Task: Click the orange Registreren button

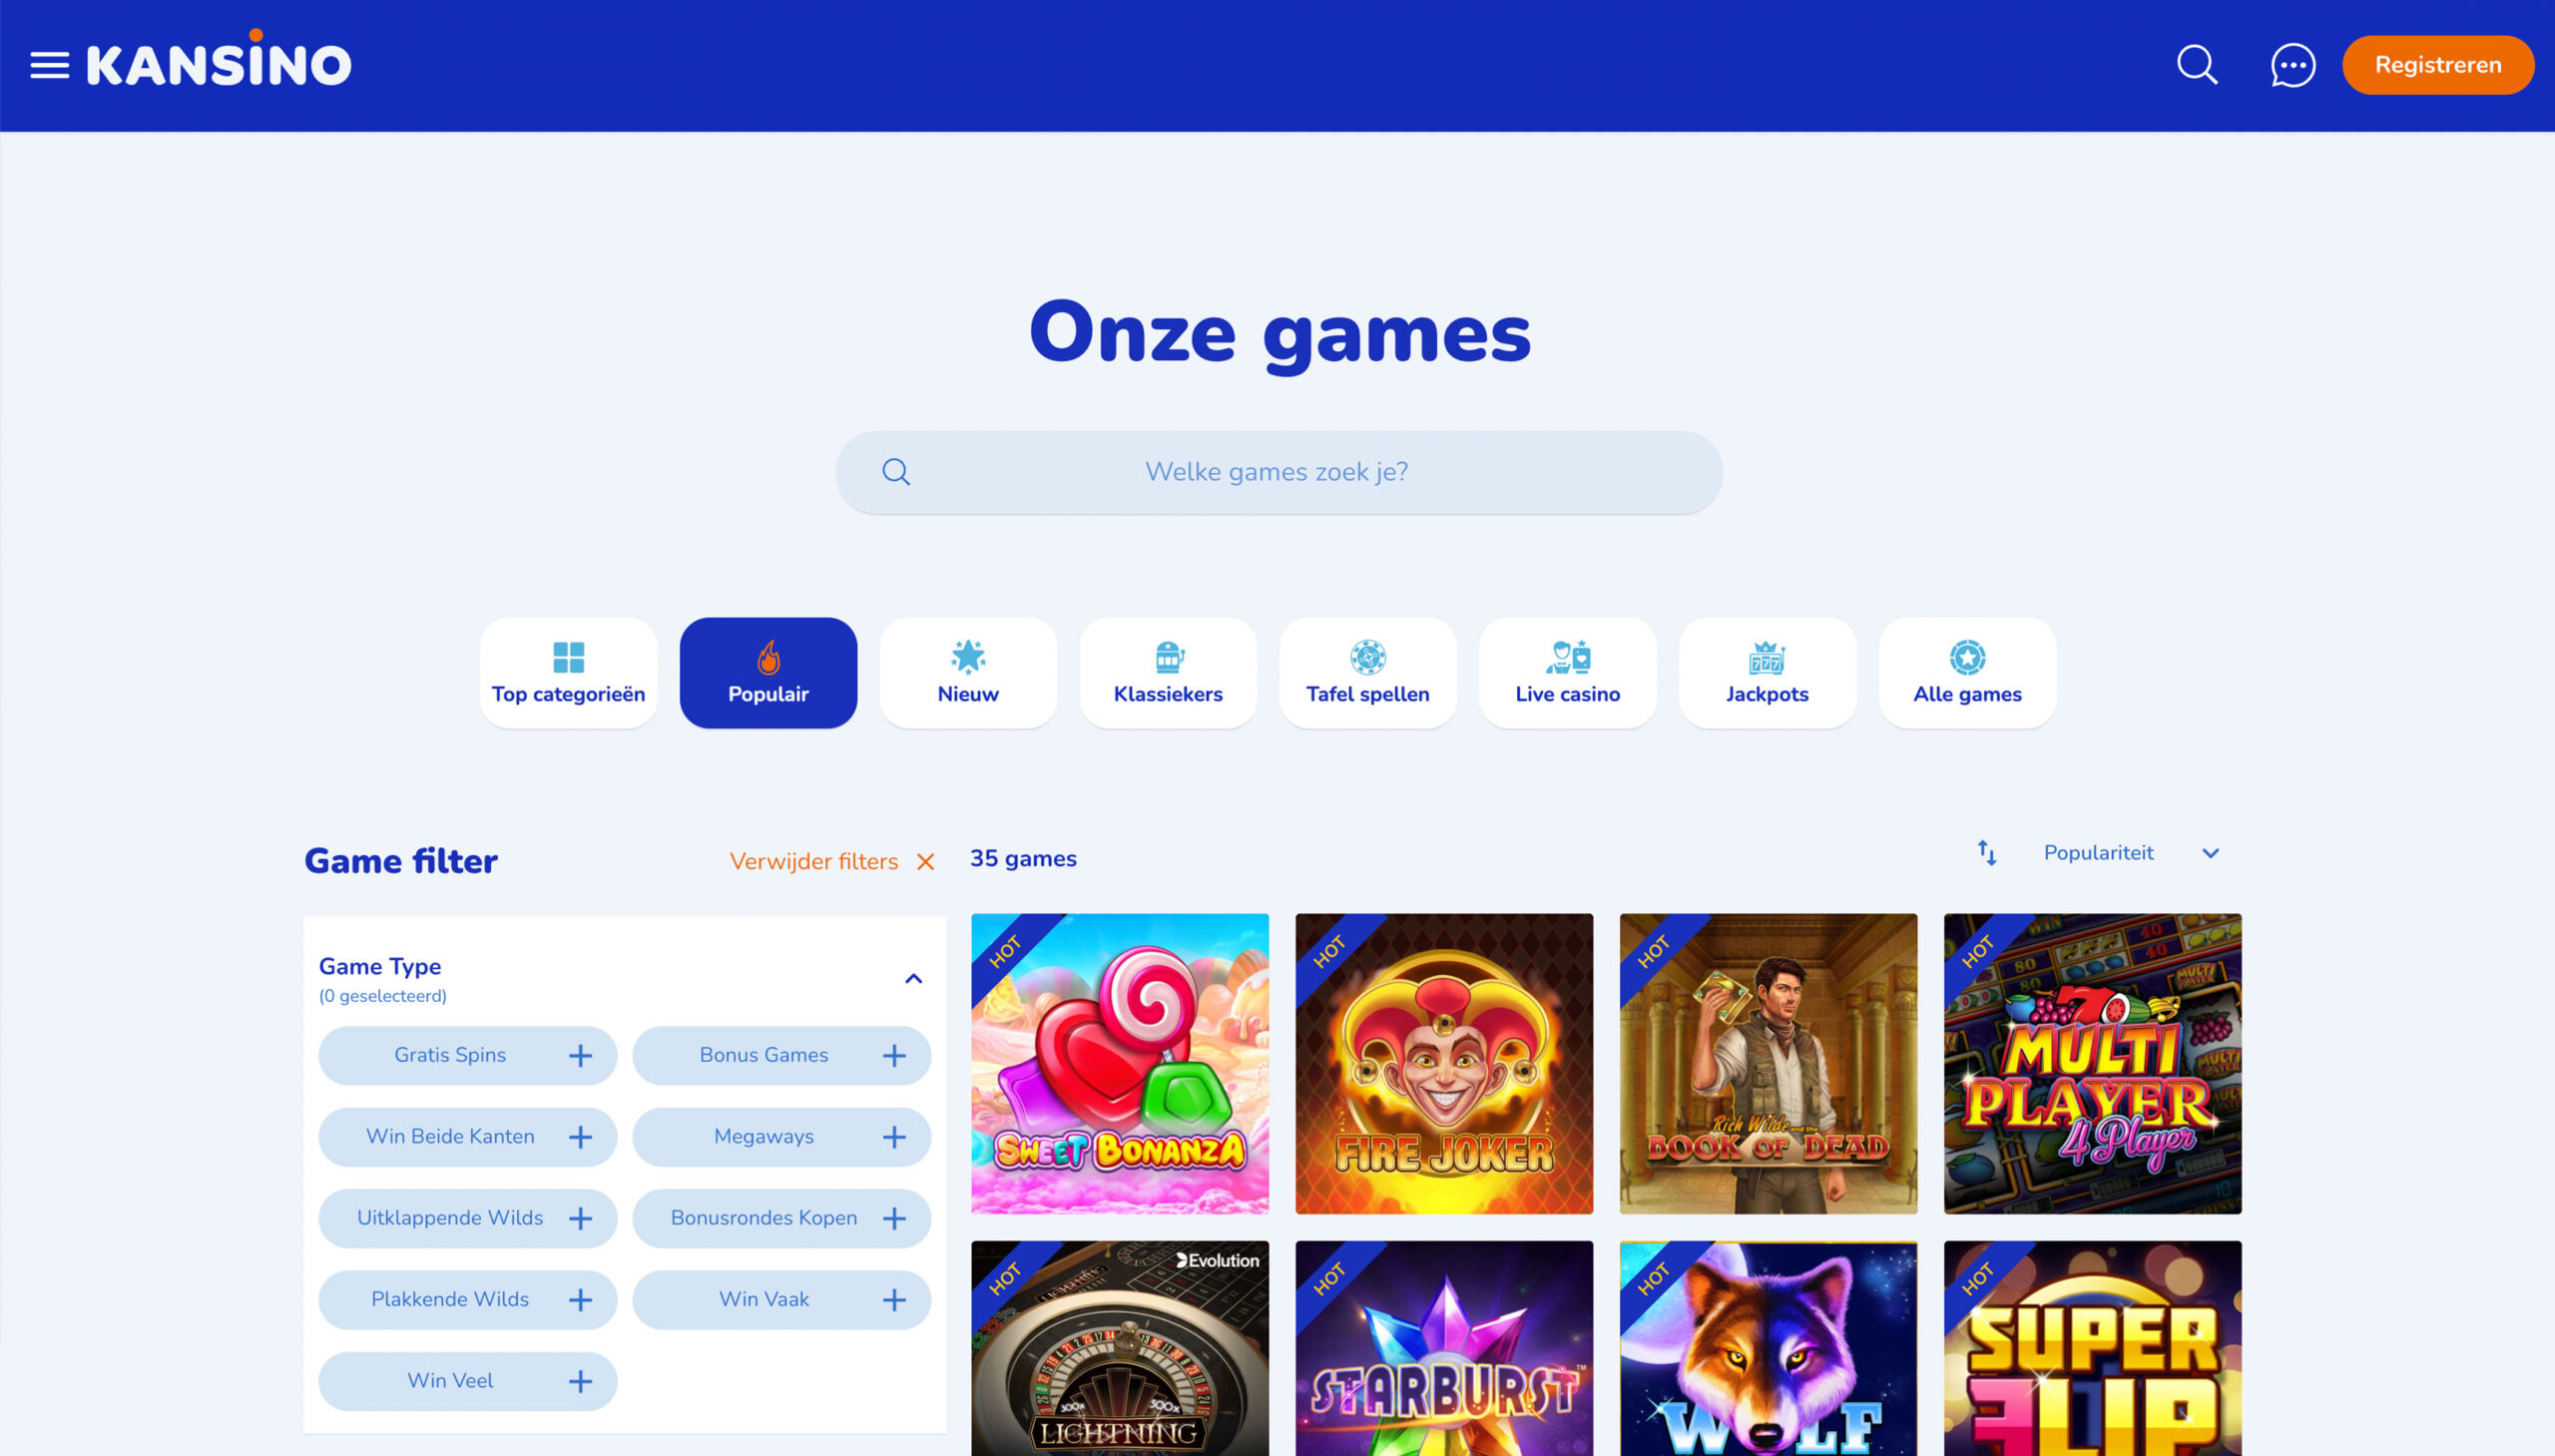Action: 2437,65
